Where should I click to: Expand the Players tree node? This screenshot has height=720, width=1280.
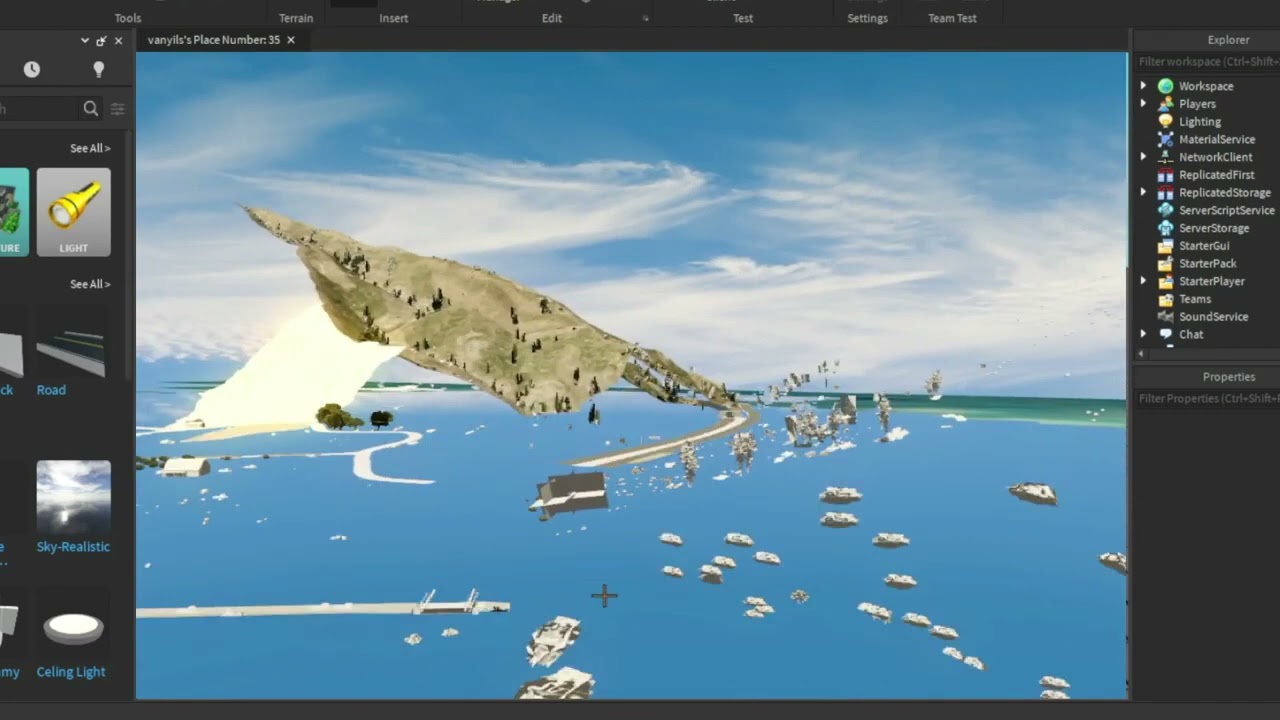tap(1143, 104)
